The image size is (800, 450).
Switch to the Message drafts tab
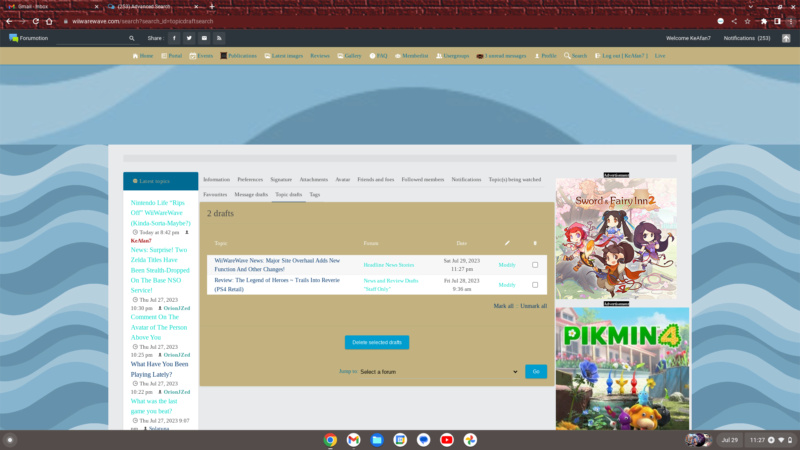[251, 194]
